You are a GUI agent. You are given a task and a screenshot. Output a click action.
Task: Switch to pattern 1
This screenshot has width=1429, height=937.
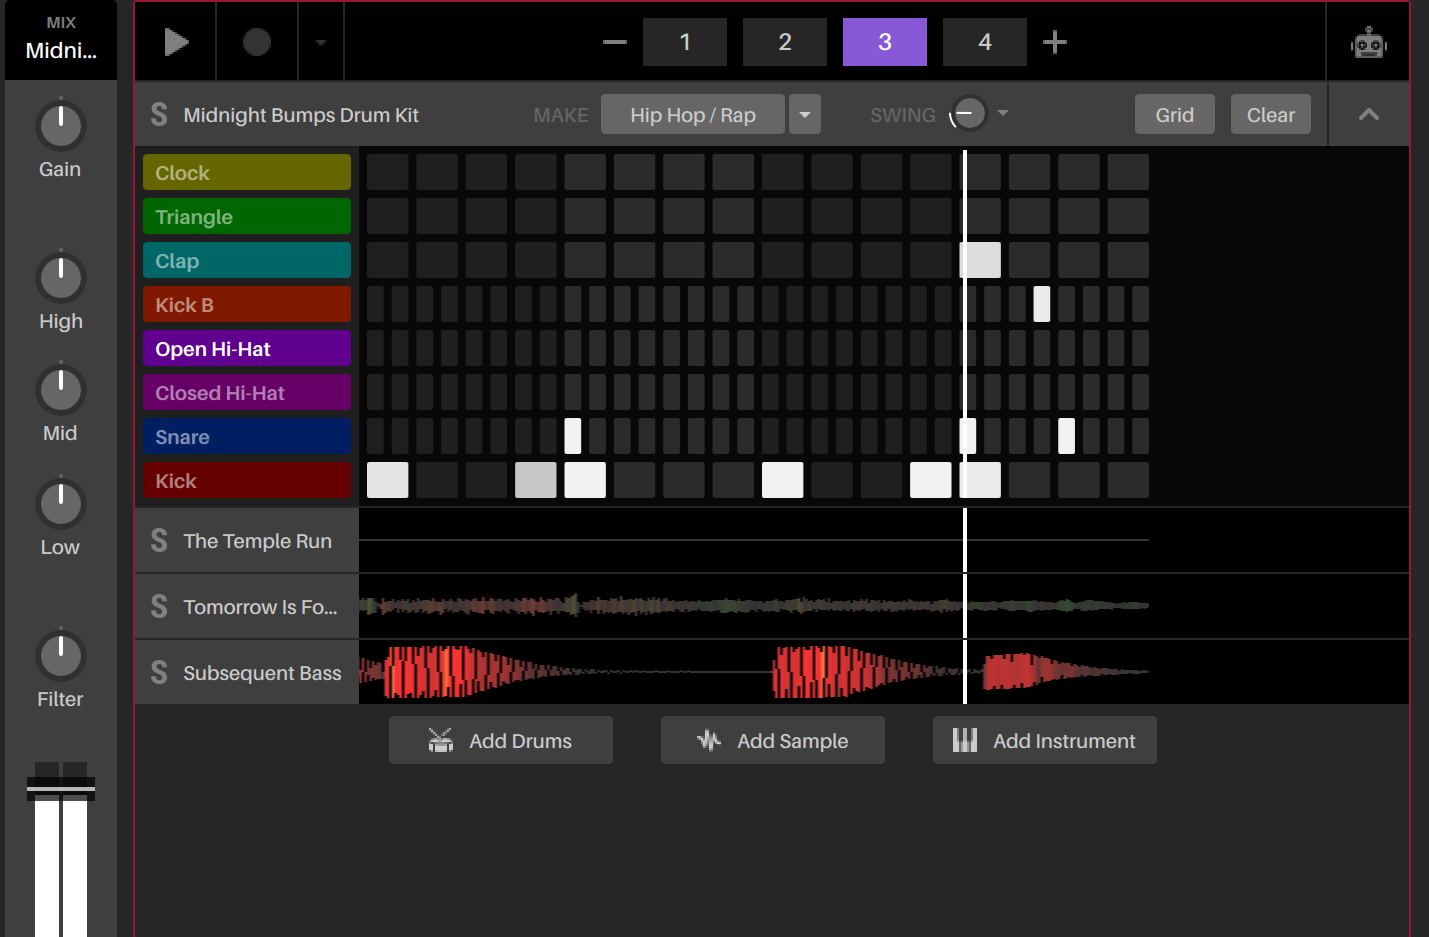(x=685, y=42)
